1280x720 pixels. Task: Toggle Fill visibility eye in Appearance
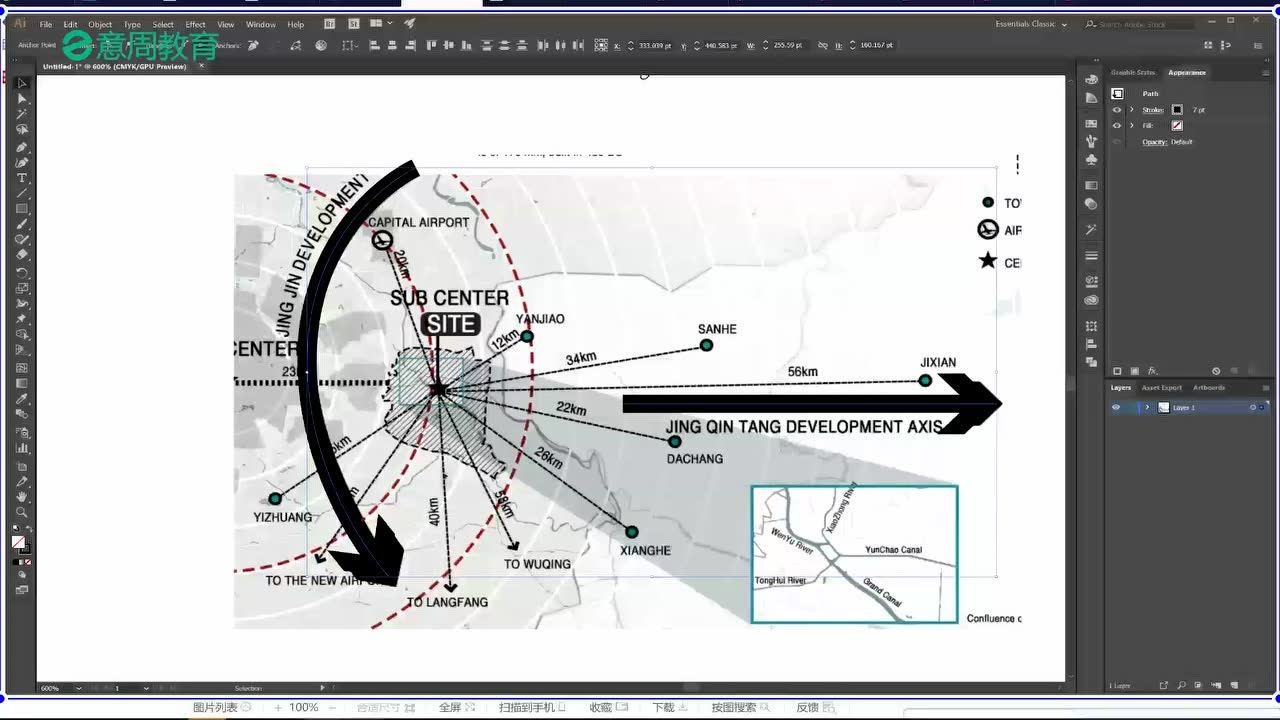pos(1117,126)
